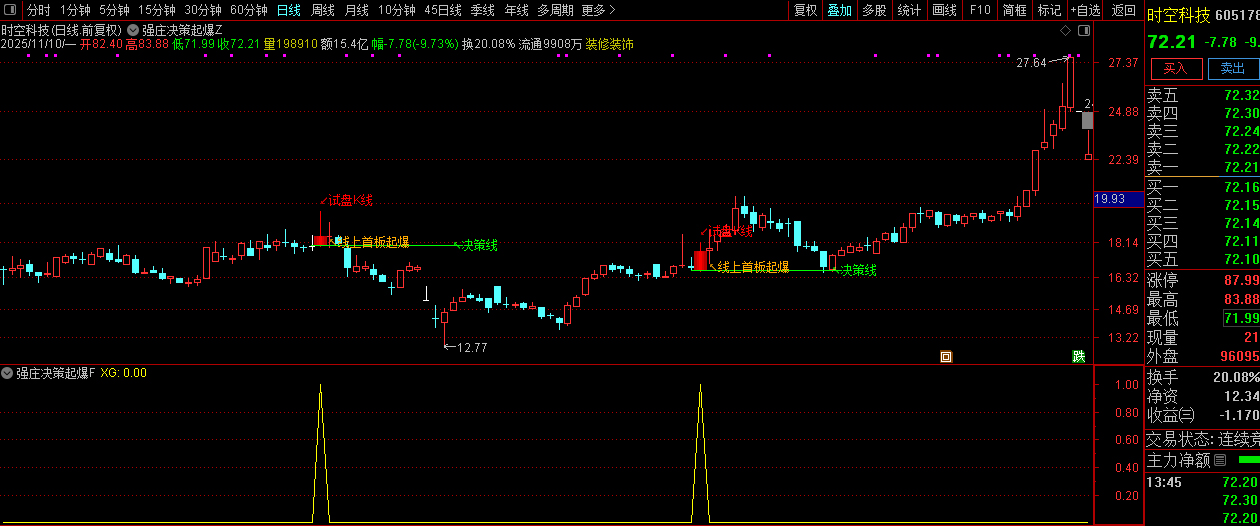Click the left 线上首板起爆 annotation
This screenshot has height=526, width=1260.
click(x=372, y=243)
